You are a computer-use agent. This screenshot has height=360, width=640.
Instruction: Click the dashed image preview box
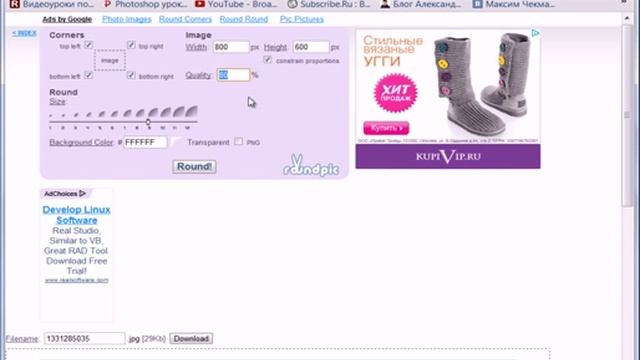click(x=110, y=60)
